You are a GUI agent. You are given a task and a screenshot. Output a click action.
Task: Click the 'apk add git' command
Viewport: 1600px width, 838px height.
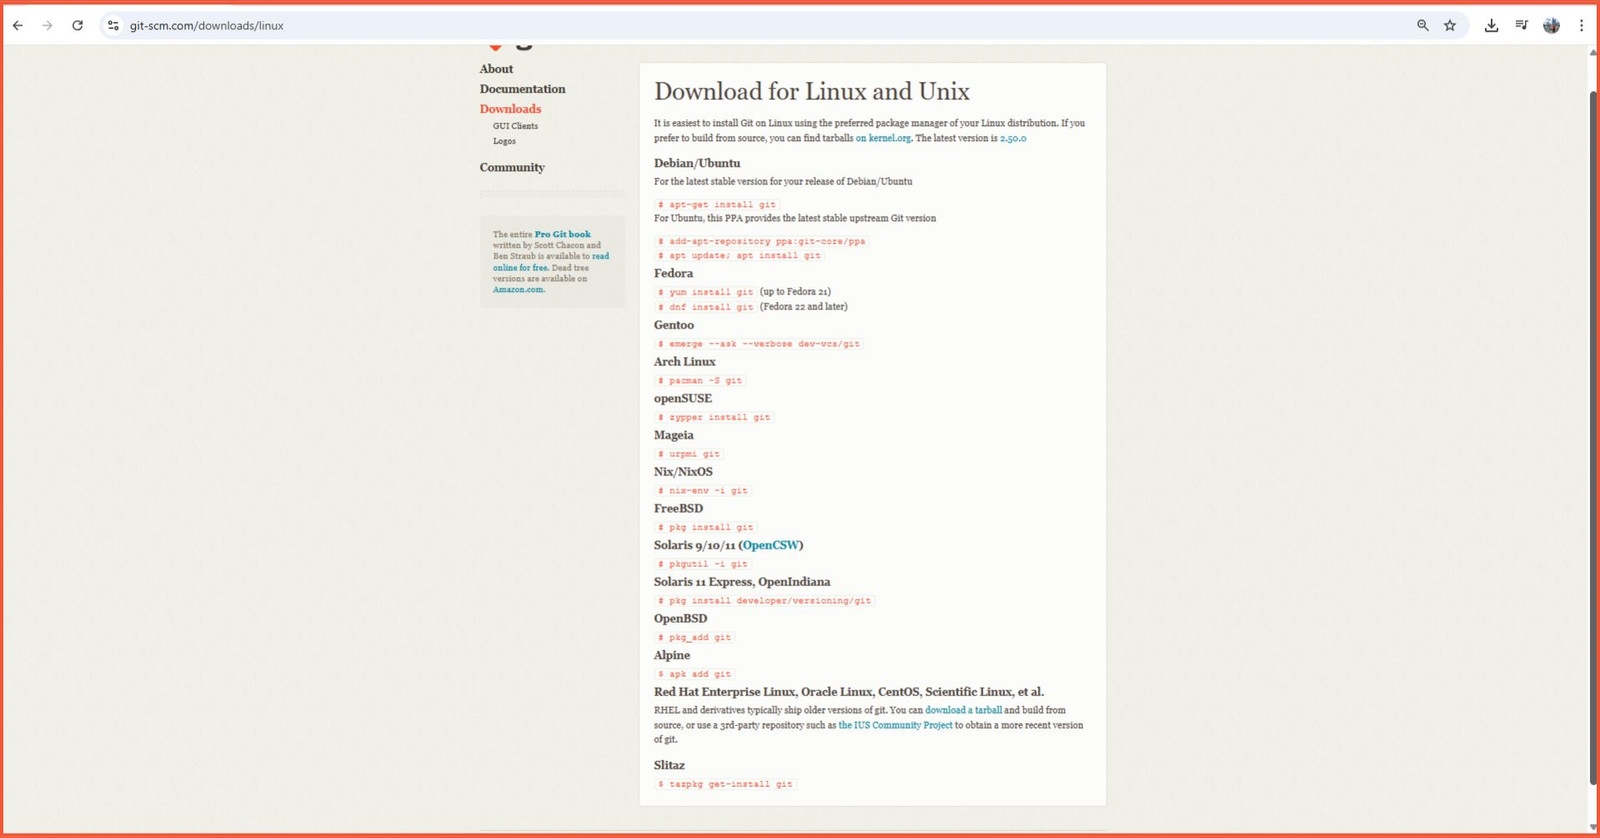point(694,674)
